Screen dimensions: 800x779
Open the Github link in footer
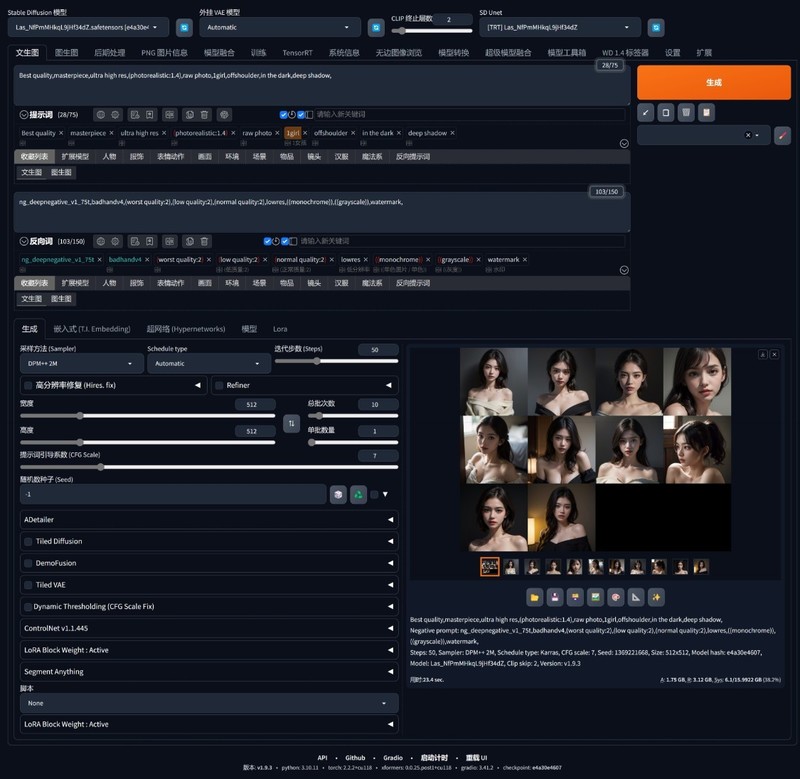click(355, 758)
